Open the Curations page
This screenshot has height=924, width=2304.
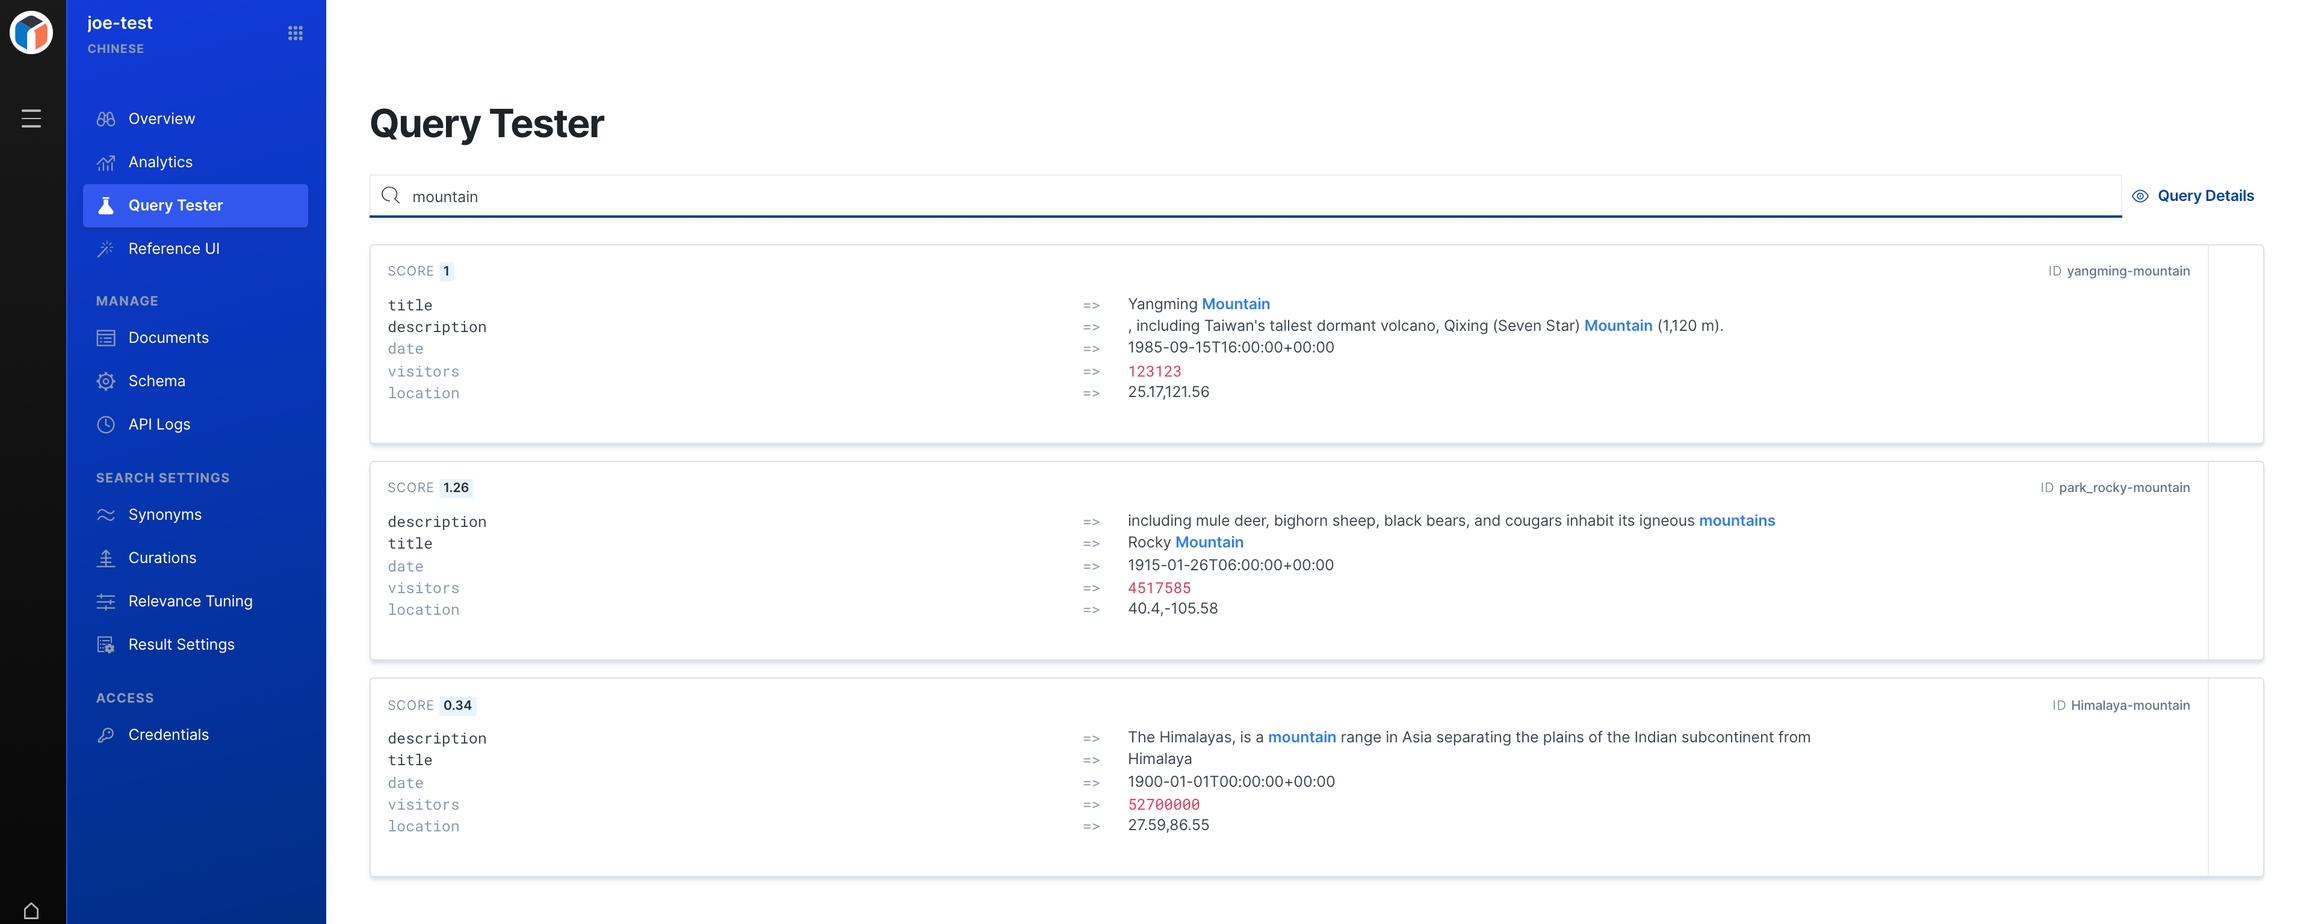pos(162,558)
